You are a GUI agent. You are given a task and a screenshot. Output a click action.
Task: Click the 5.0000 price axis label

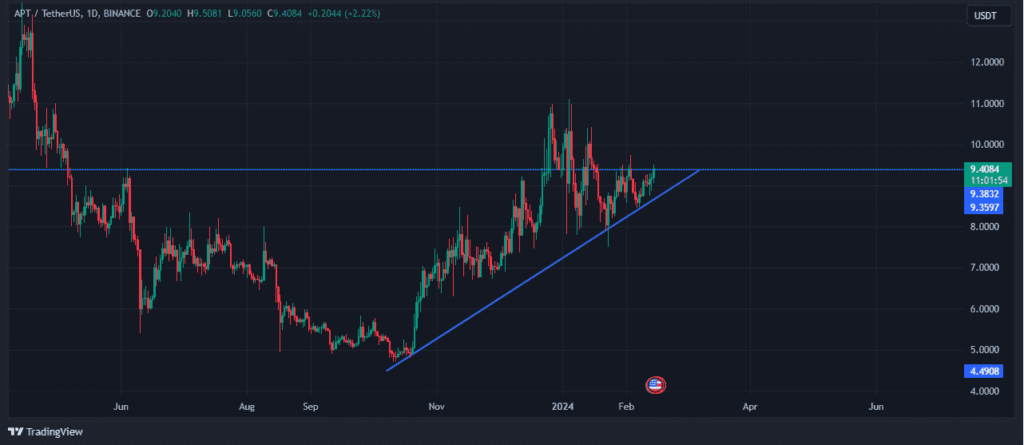pos(984,350)
